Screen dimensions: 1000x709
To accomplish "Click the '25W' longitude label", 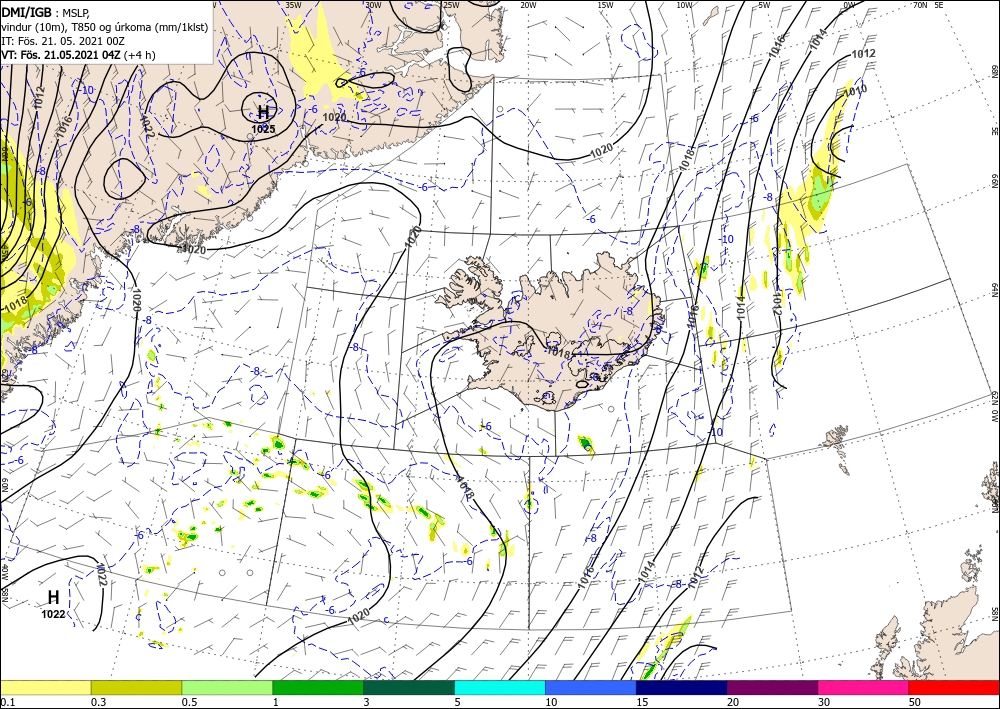I will tap(451, 5).
